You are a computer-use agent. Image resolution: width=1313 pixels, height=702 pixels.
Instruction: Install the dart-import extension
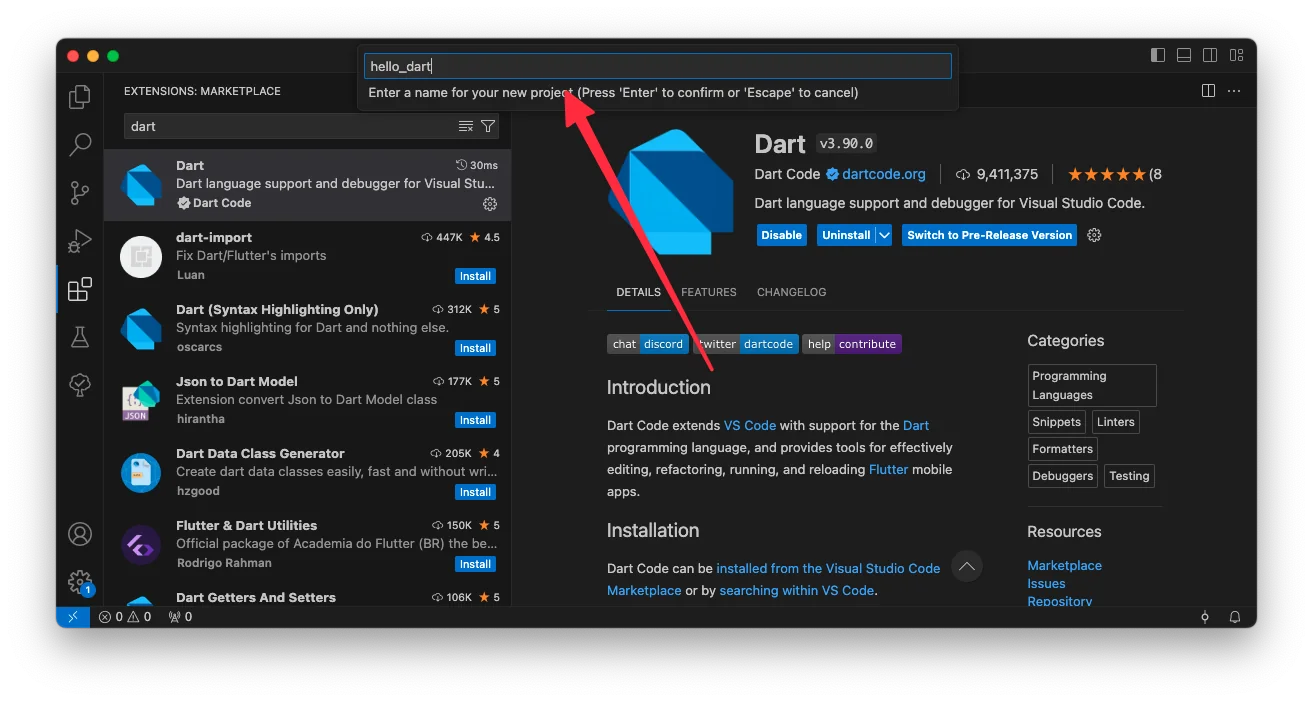476,276
